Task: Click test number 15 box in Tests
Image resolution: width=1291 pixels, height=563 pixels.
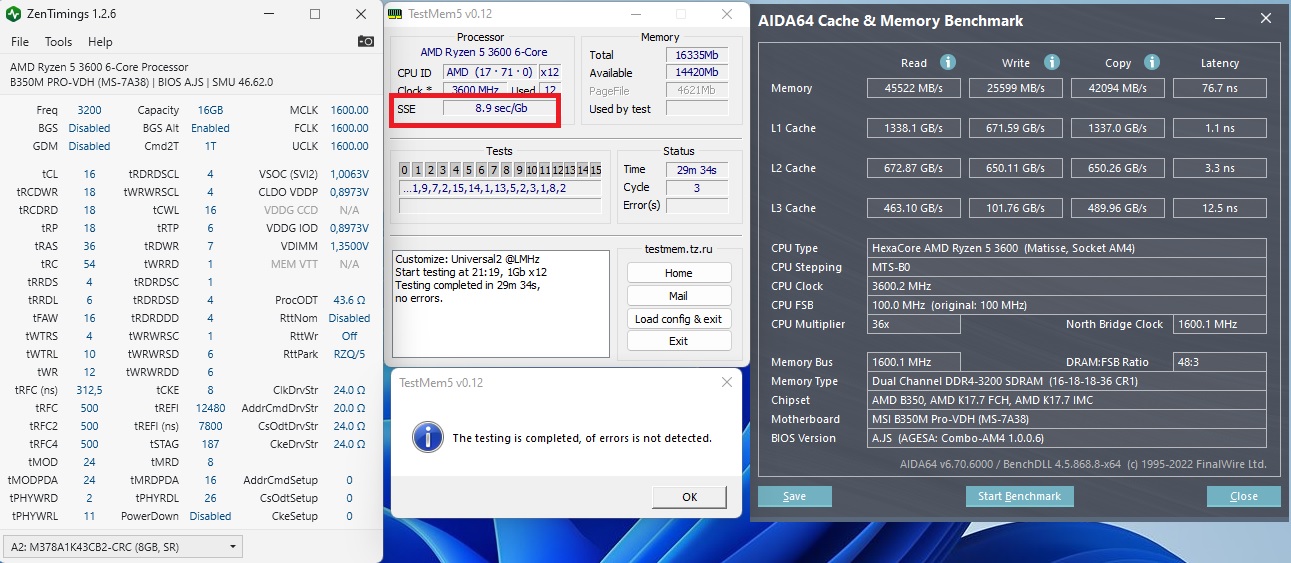Action: tap(595, 170)
